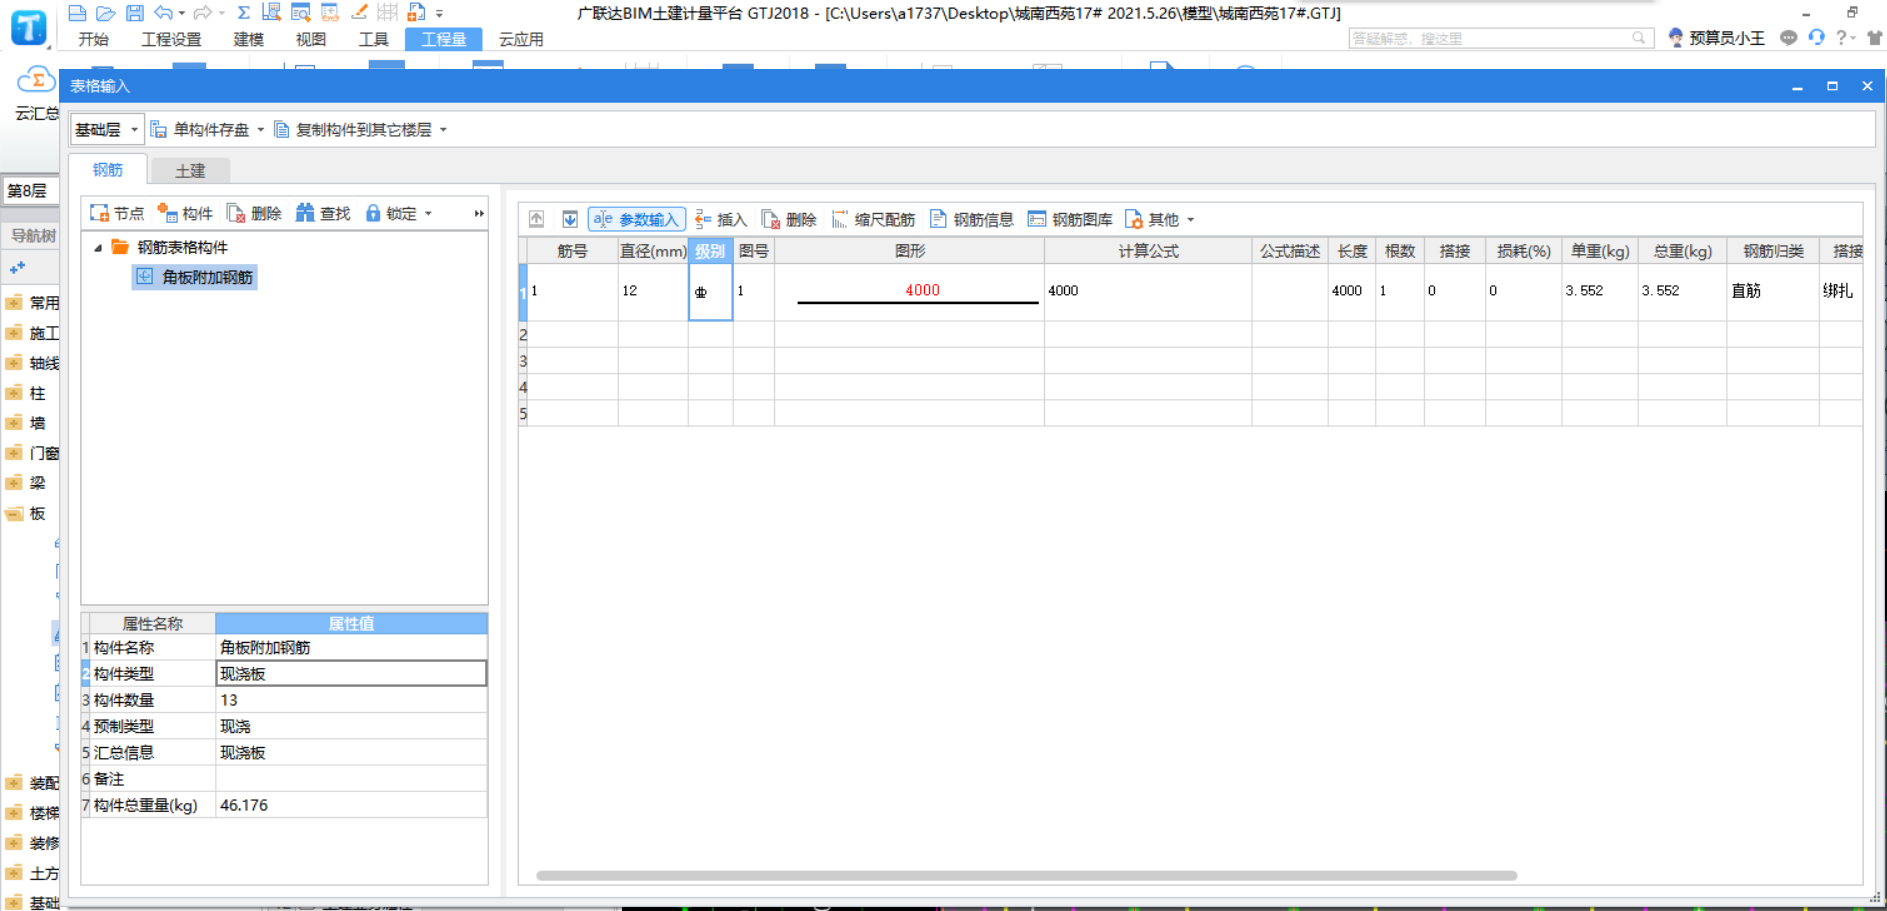Click the Open folder icon in quick access bar
The width and height of the screenshot is (1887, 911).
click(105, 13)
